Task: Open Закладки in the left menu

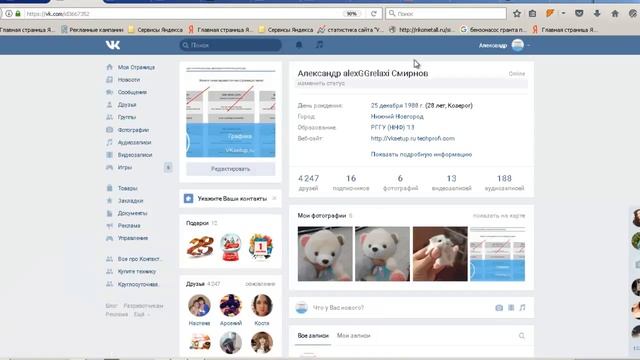Action: [x=130, y=201]
